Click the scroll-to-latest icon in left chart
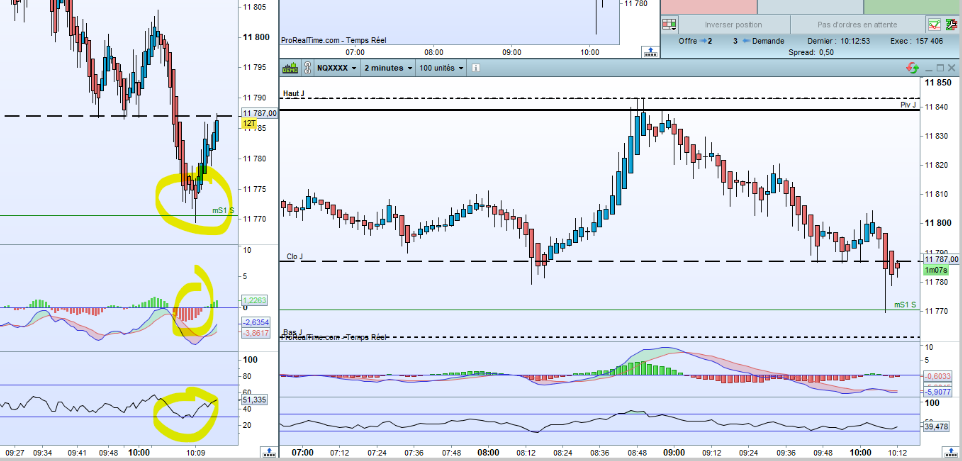This screenshot has height=461, width=962. pos(269,452)
